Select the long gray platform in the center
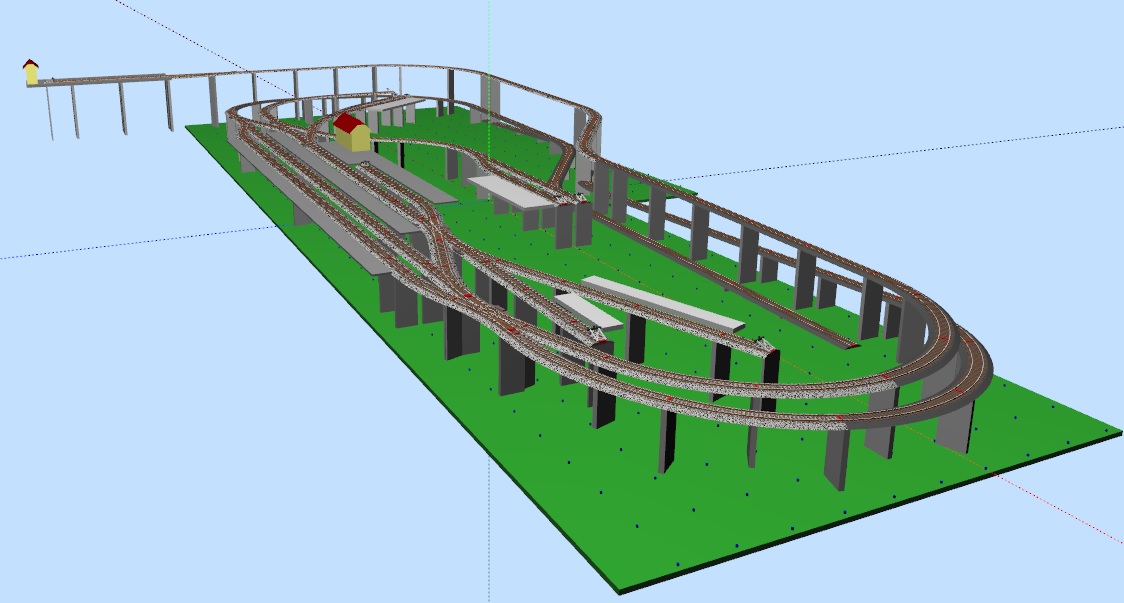 (x=663, y=305)
